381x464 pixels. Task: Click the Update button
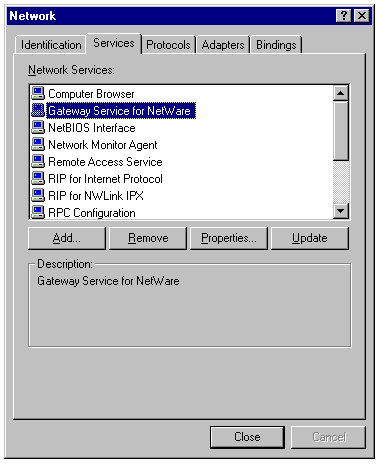pyautogui.click(x=310, y=238)
